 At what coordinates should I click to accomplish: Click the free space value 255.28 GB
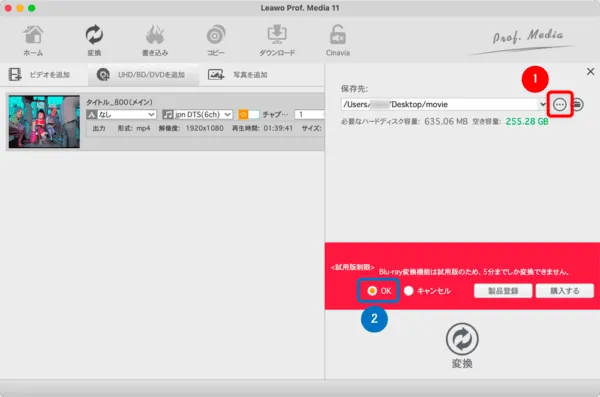point(527,121)
